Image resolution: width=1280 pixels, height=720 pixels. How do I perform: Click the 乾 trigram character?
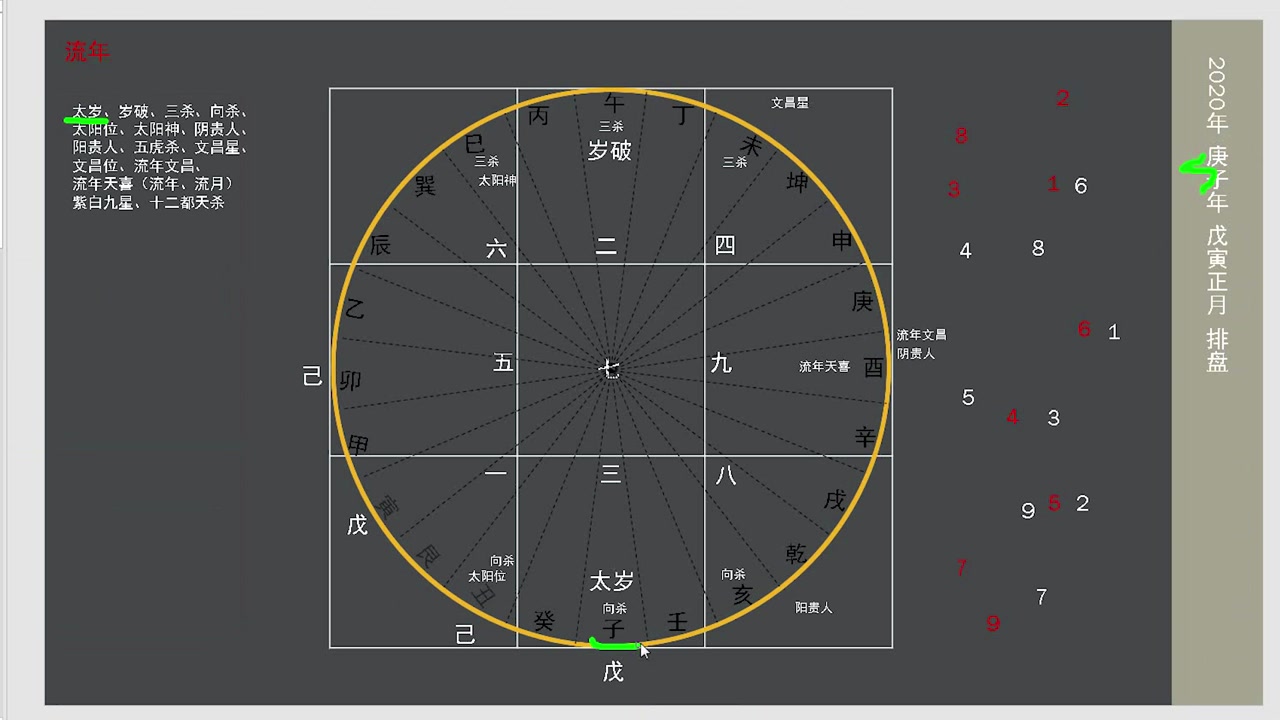coord(796,554)
